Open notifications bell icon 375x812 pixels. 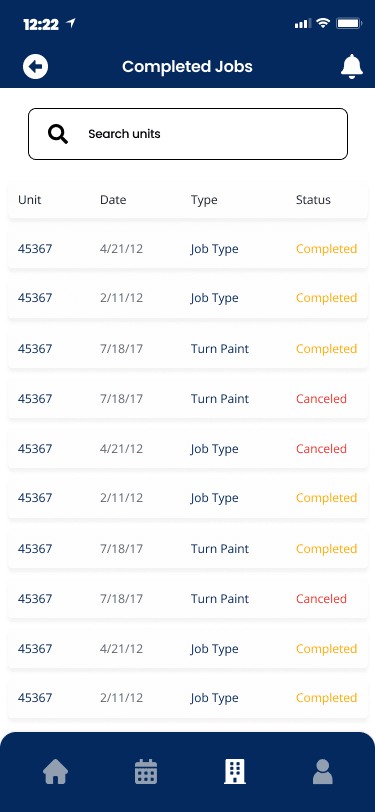click(x=352, y=66)
